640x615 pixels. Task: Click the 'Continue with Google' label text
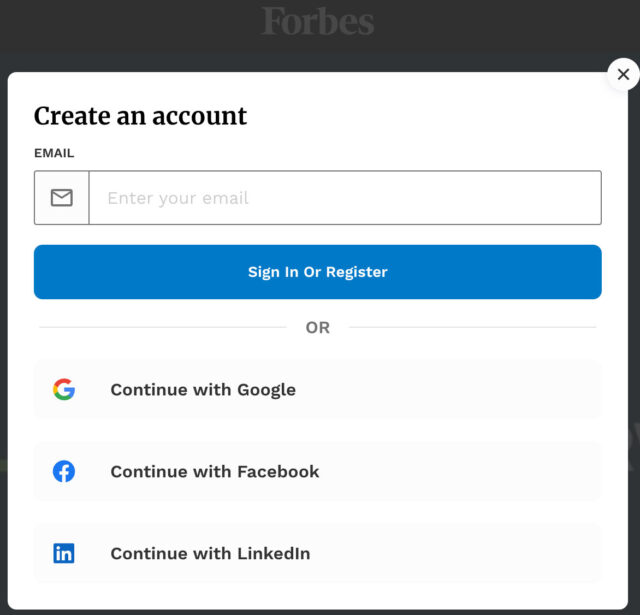pyautogui.click(x=203, y=390)
